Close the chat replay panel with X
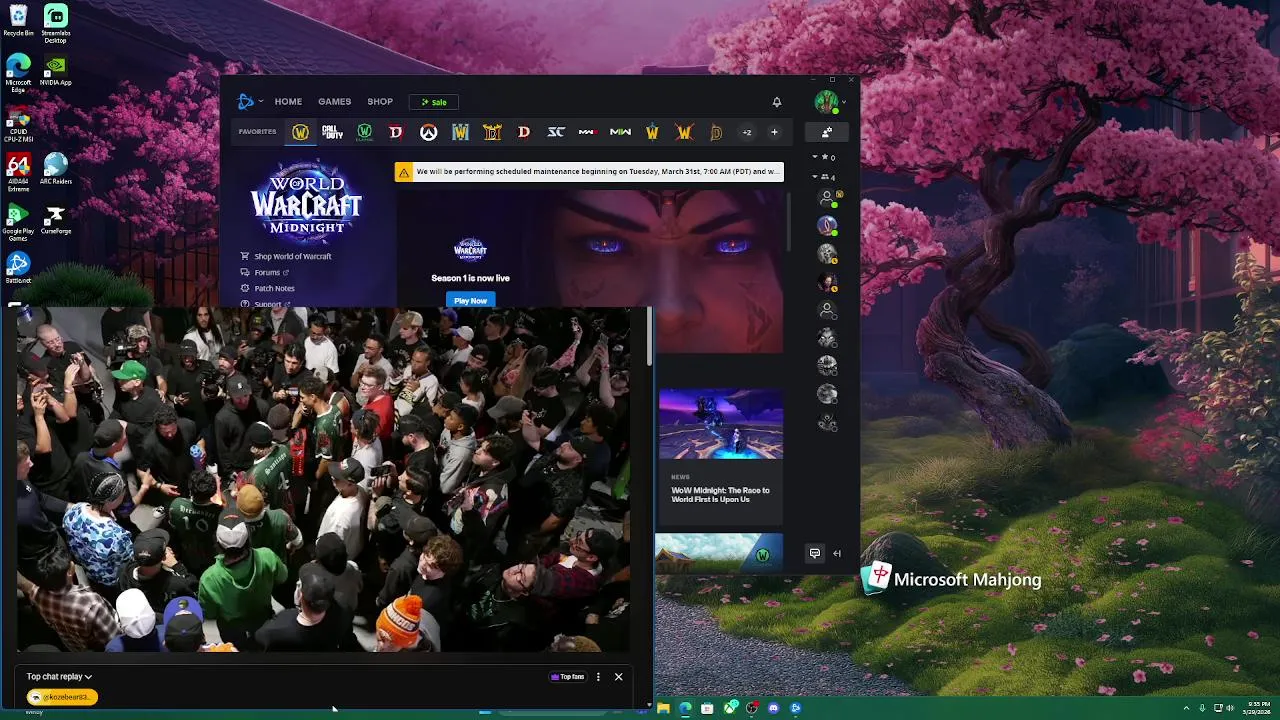 618,677
